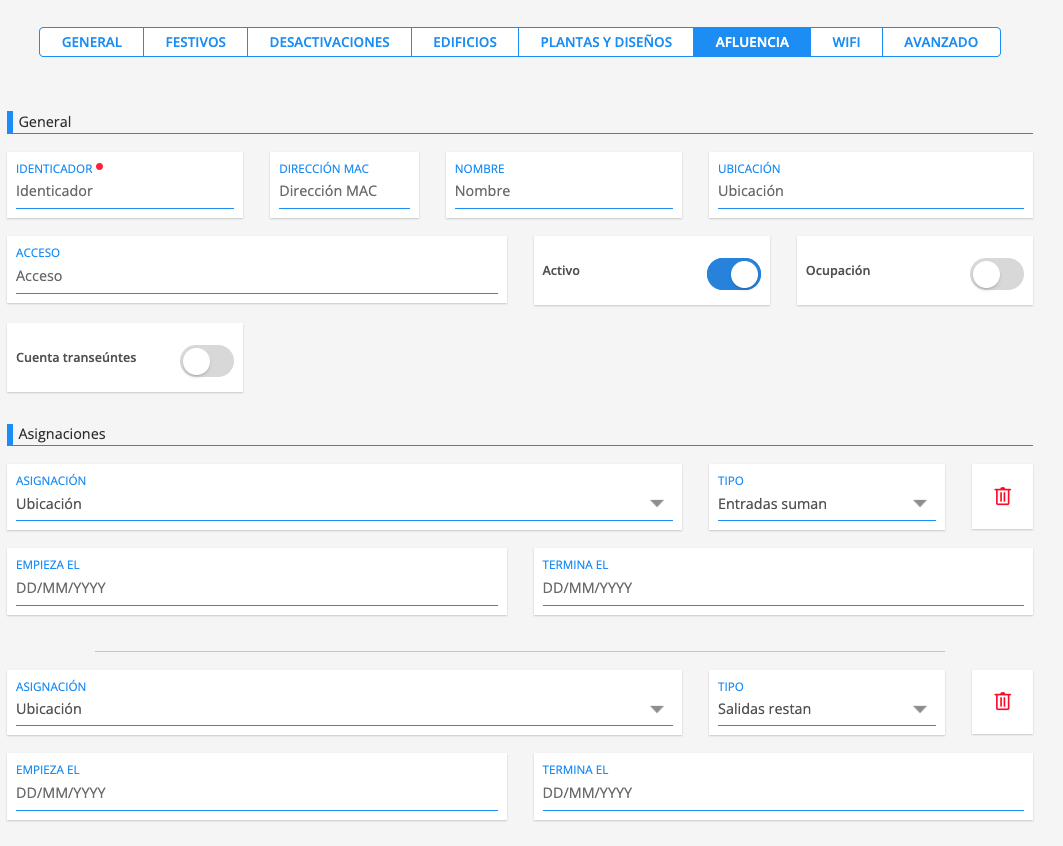
Task: Open Asignación dropdown in the Entradas suman row
Action: tap(344, 504)
